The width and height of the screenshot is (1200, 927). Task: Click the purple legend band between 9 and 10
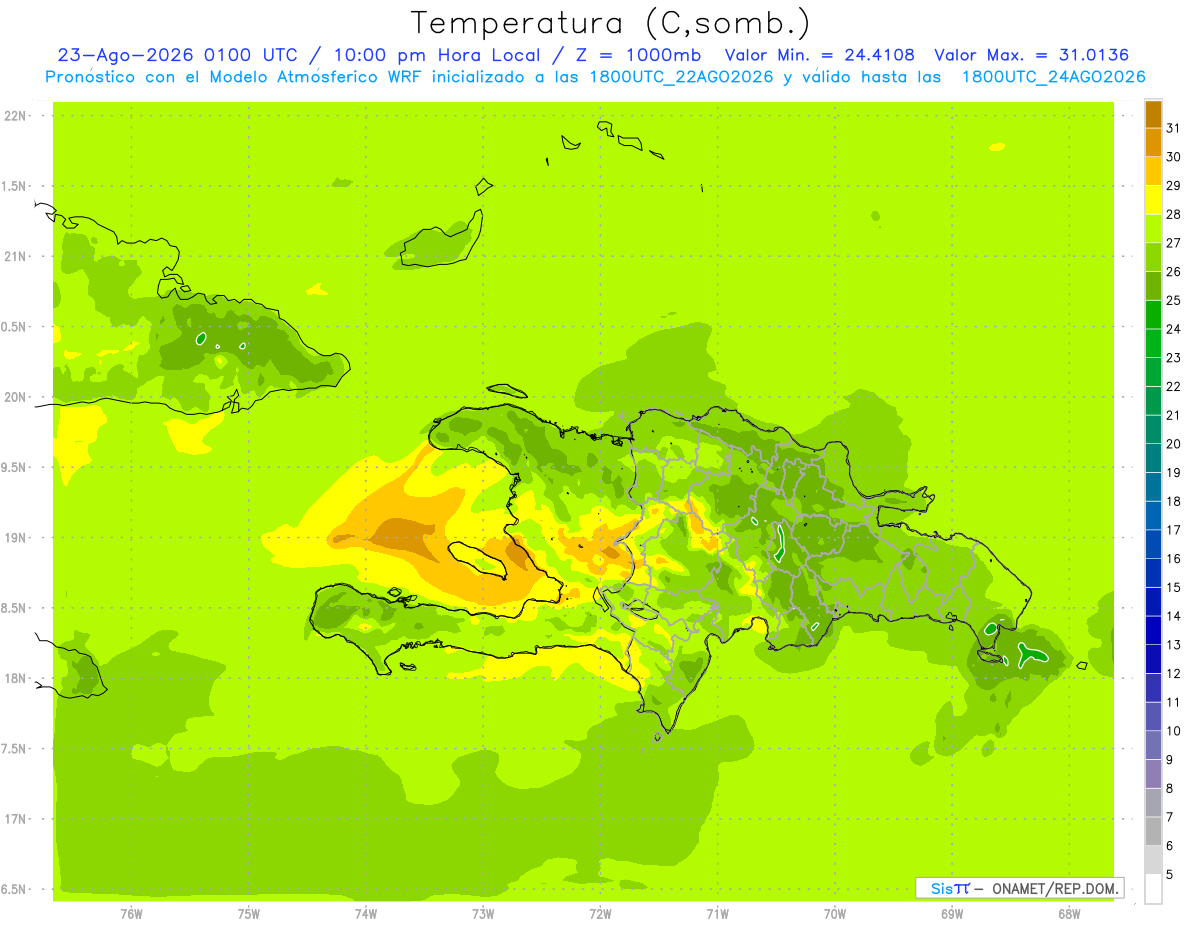point(1153,746)
